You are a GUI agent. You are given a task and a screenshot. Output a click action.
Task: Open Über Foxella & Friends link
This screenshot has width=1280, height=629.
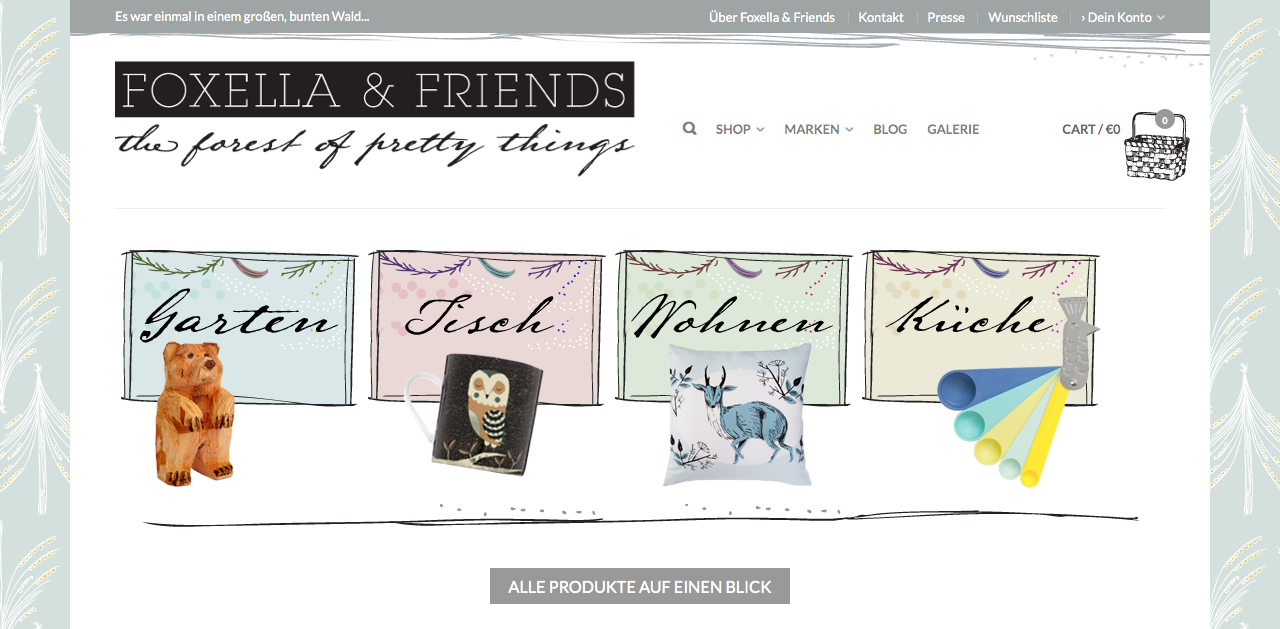(x=772, y=17)
